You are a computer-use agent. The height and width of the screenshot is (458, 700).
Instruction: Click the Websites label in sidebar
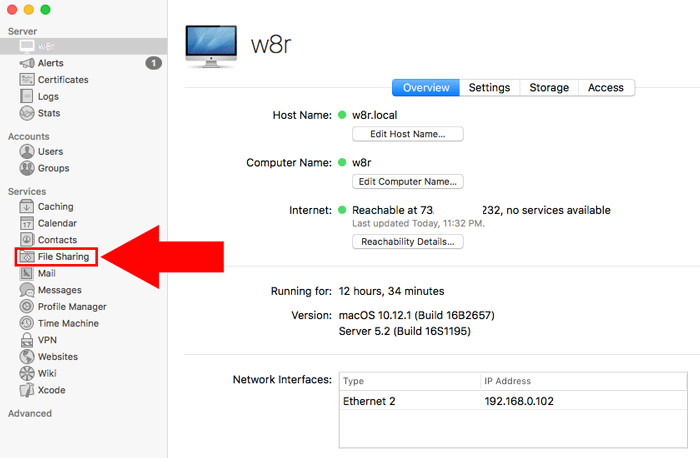click(x=58, y=357)
